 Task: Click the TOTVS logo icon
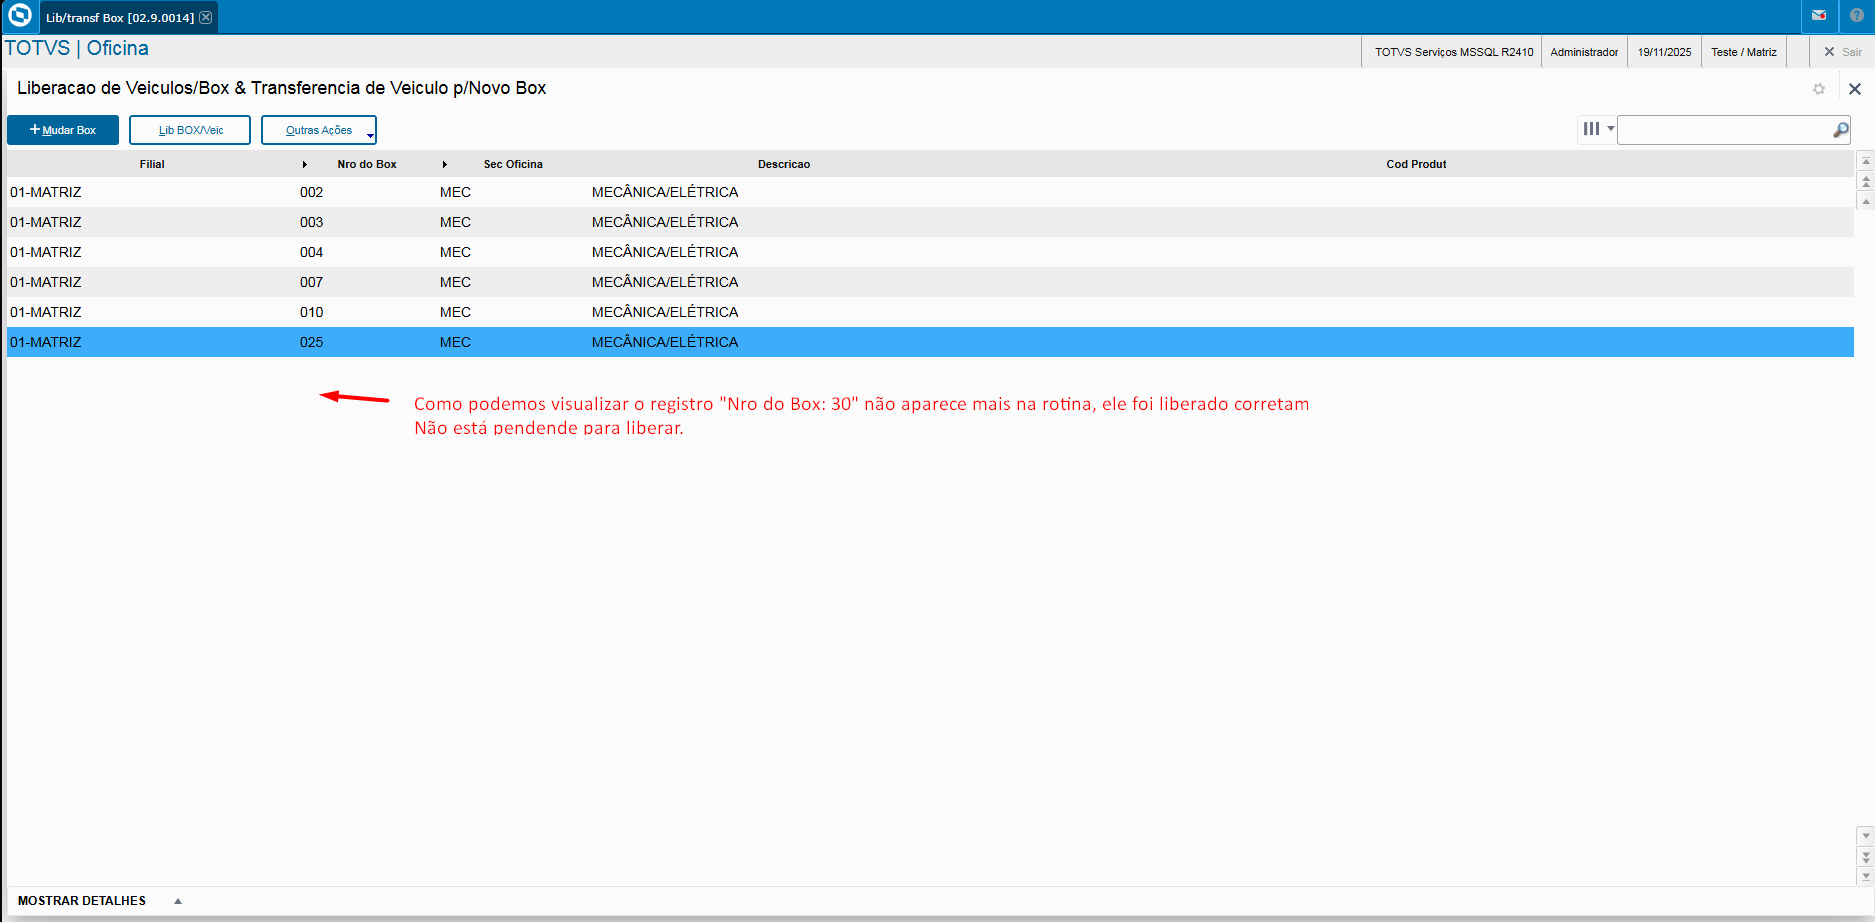[x=19, y=16]
